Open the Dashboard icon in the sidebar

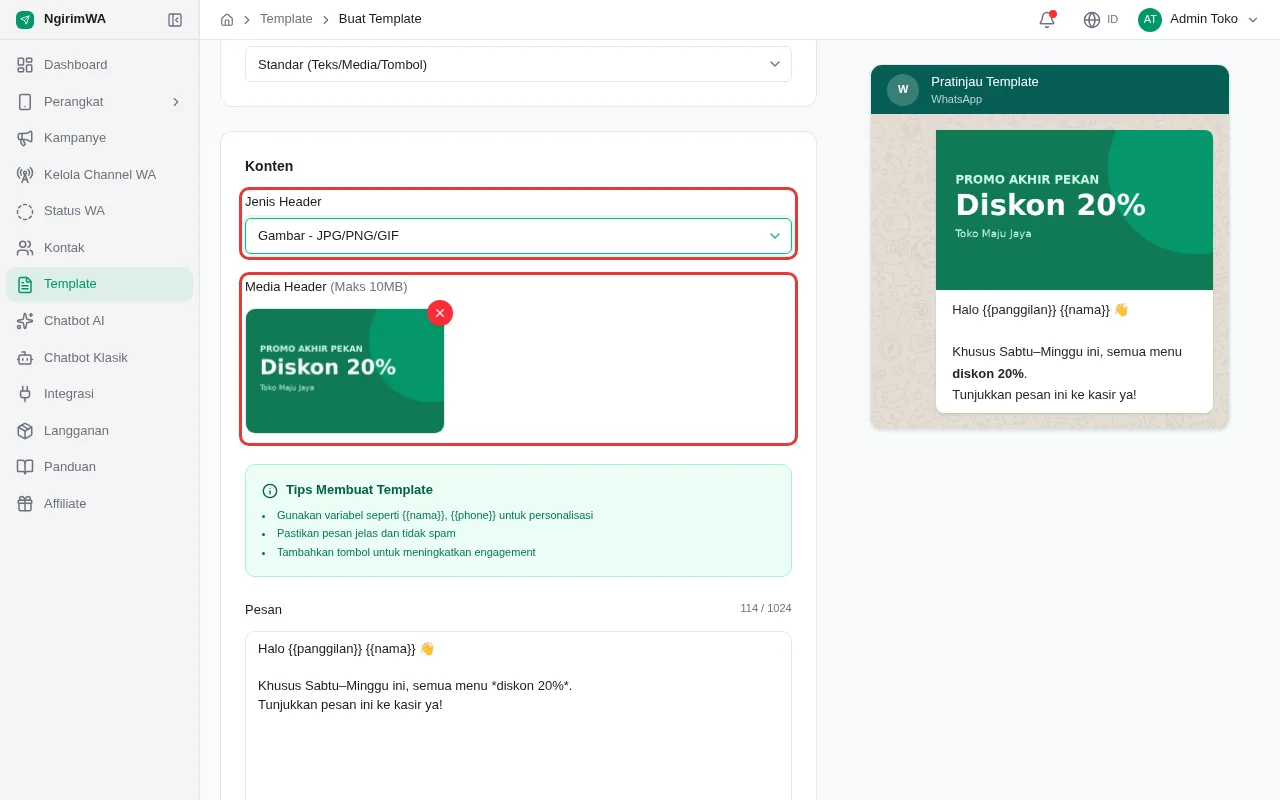[x=25, y=65]
